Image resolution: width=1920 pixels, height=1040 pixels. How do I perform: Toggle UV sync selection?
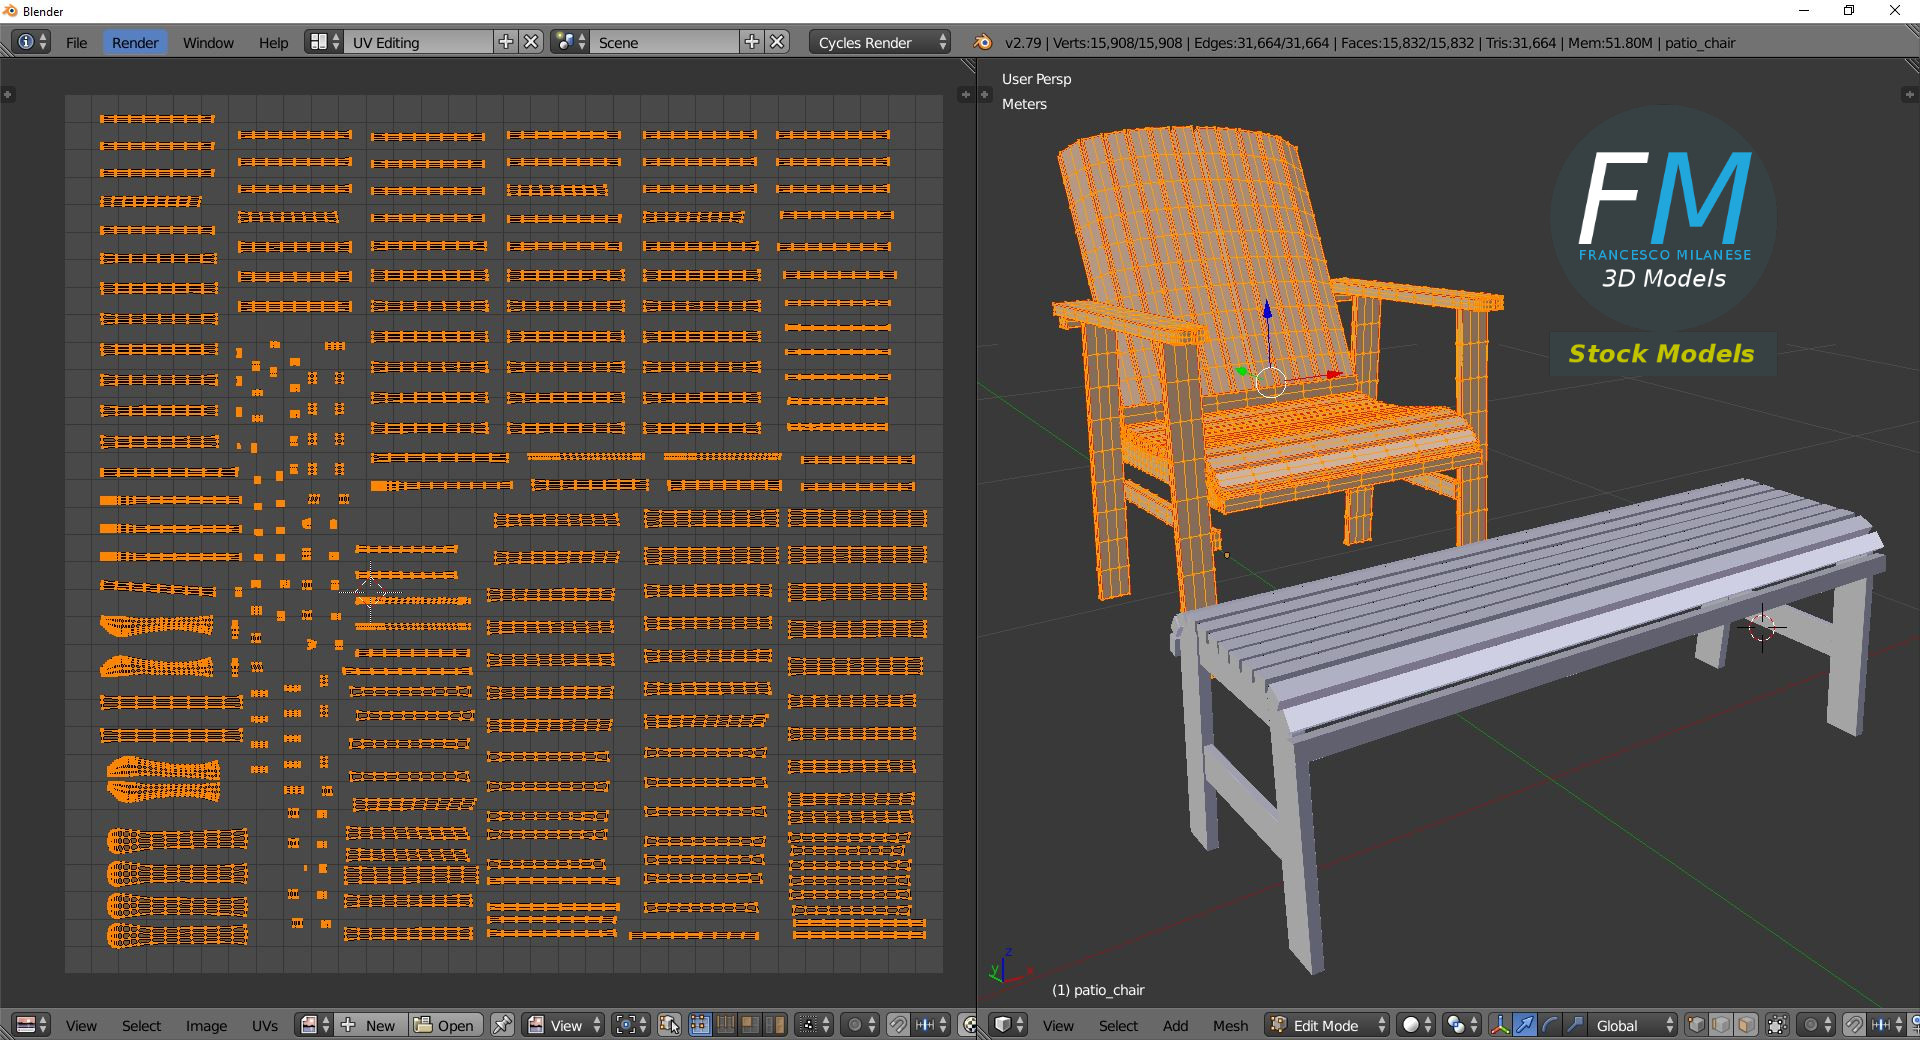[669, 1025]
